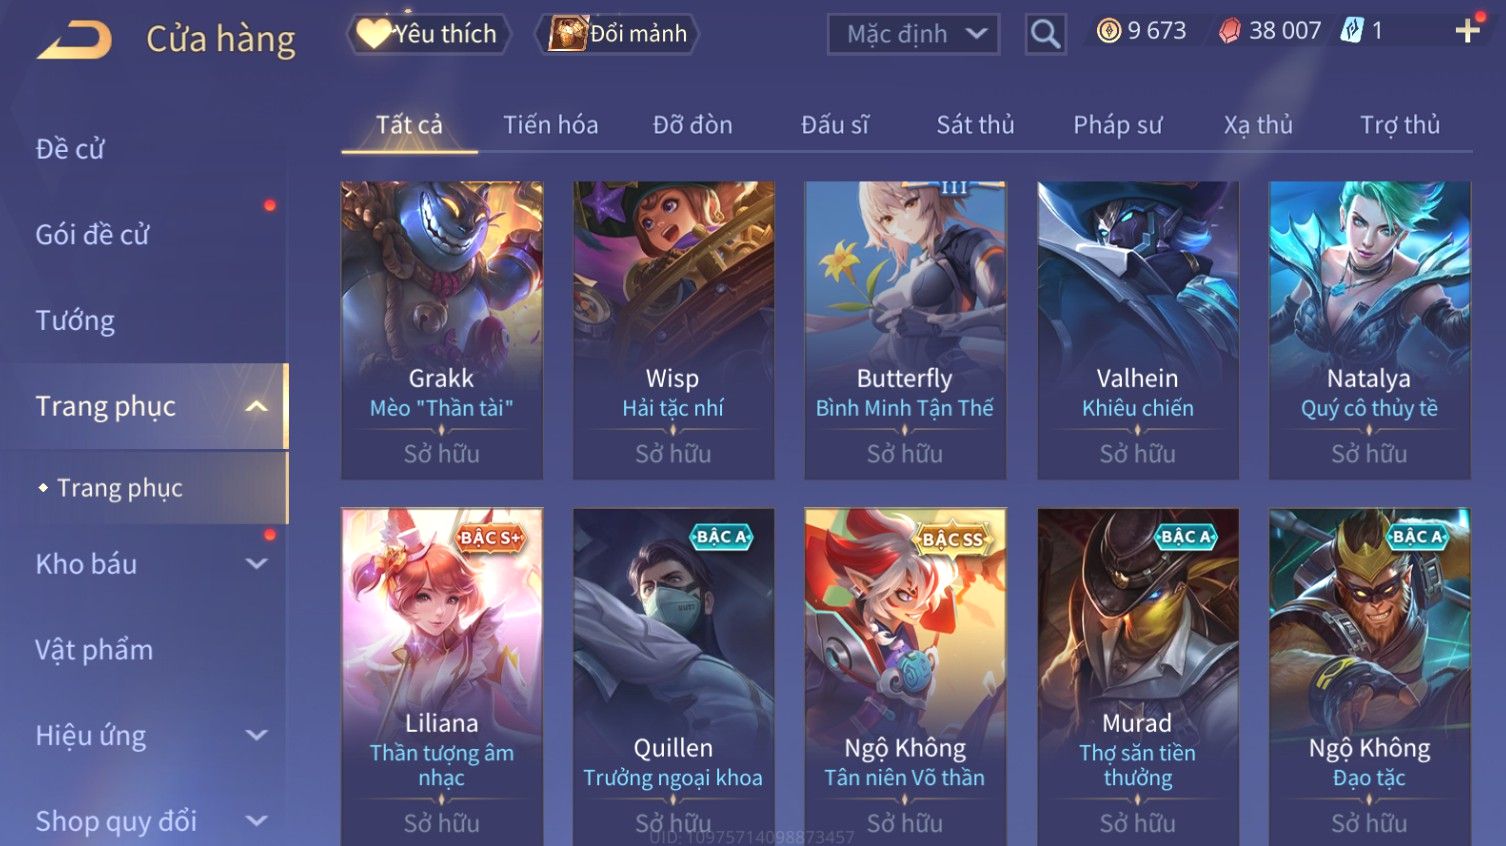Select the Liliana Thần tượng âm nhạc skin

coord(441,677)
